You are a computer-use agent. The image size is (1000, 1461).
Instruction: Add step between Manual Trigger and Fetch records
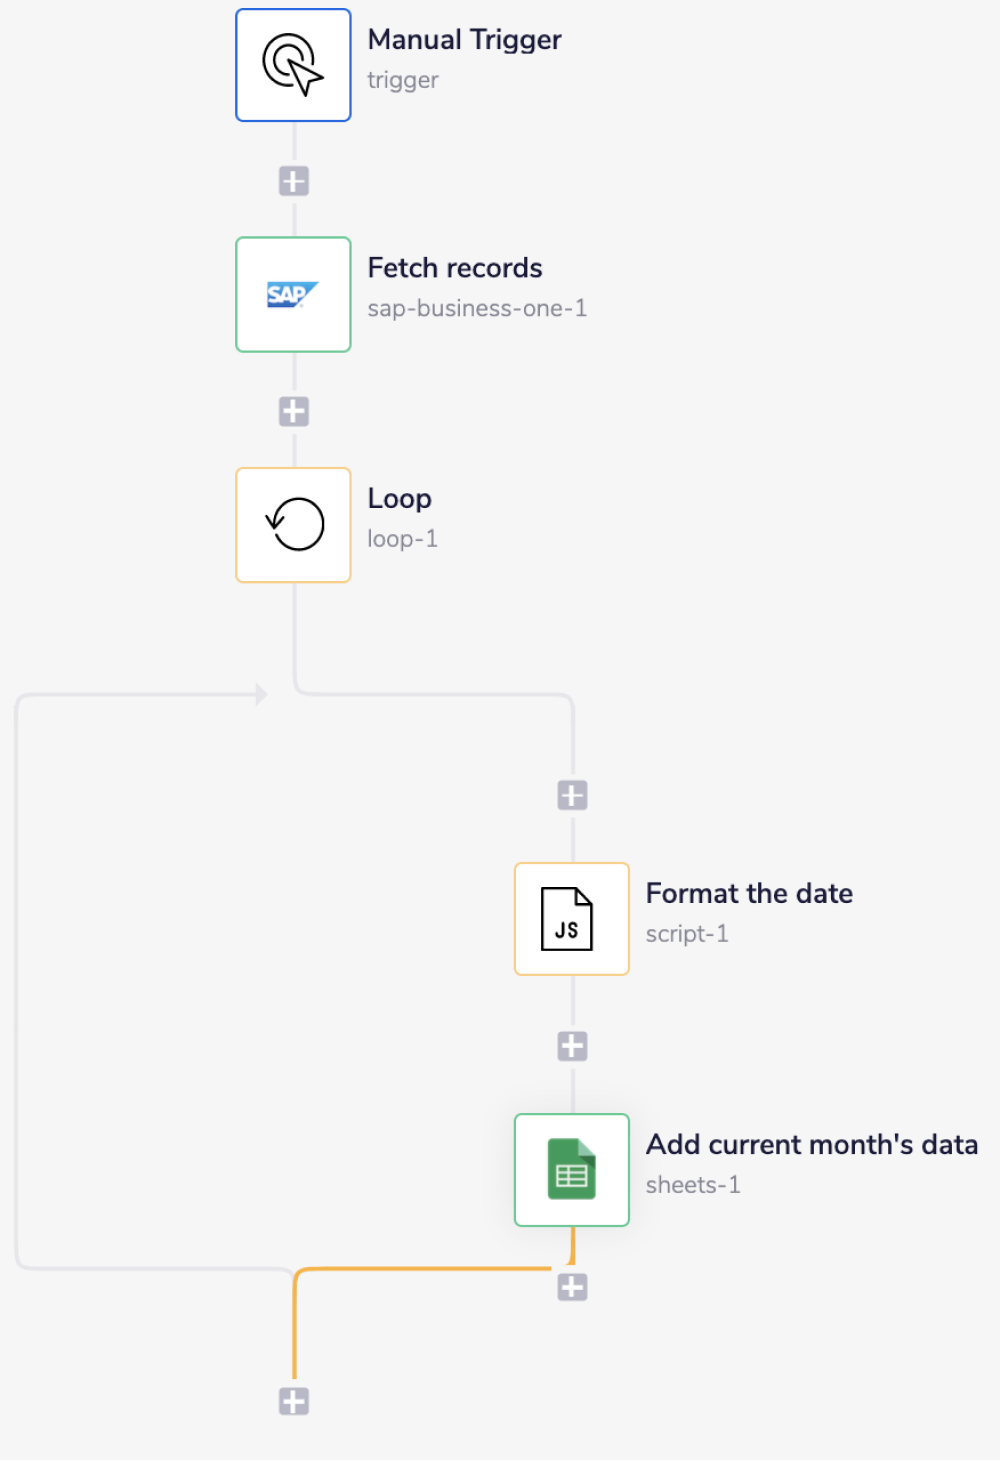[294, 181]
